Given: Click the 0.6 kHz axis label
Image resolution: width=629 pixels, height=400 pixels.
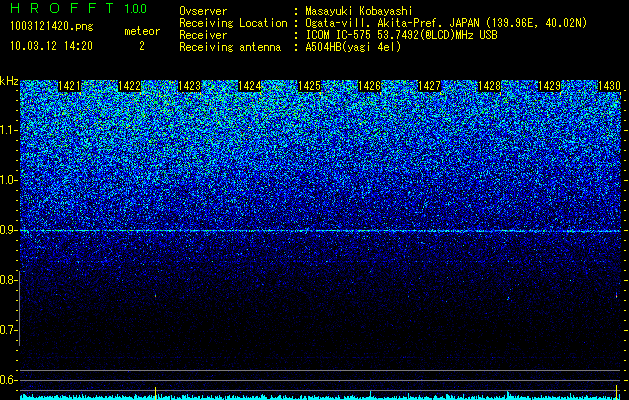Looking at the screenshot, I should (x=9, y=380).
